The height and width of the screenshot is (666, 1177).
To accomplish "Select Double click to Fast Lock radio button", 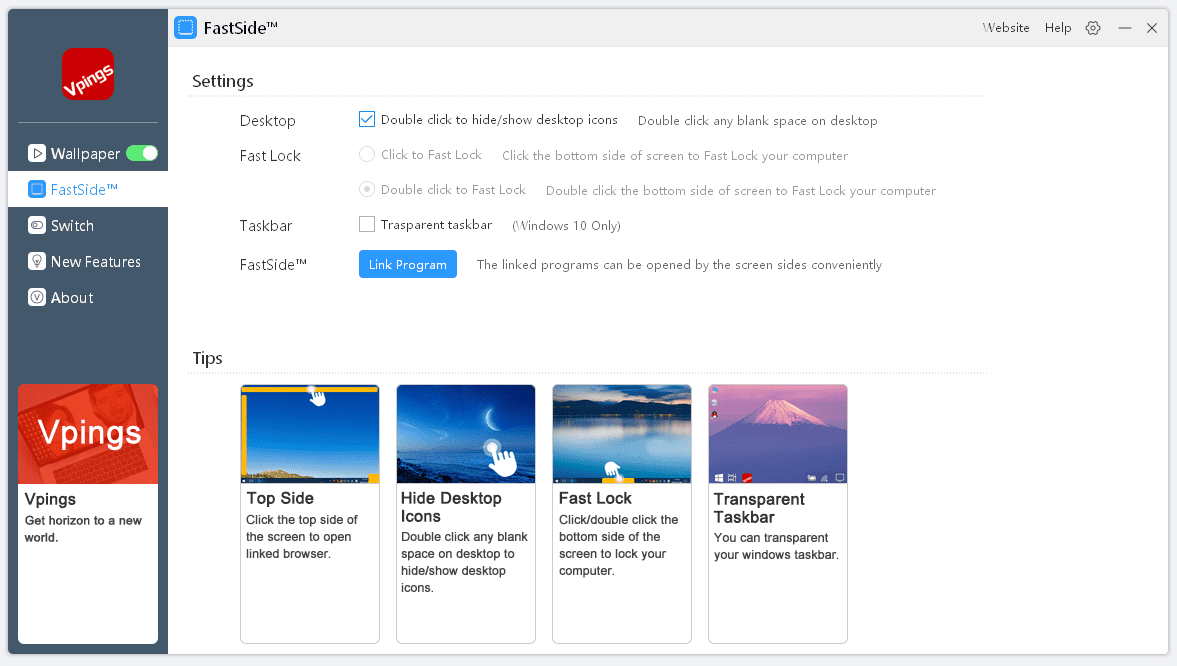I will tap(366, 189).
